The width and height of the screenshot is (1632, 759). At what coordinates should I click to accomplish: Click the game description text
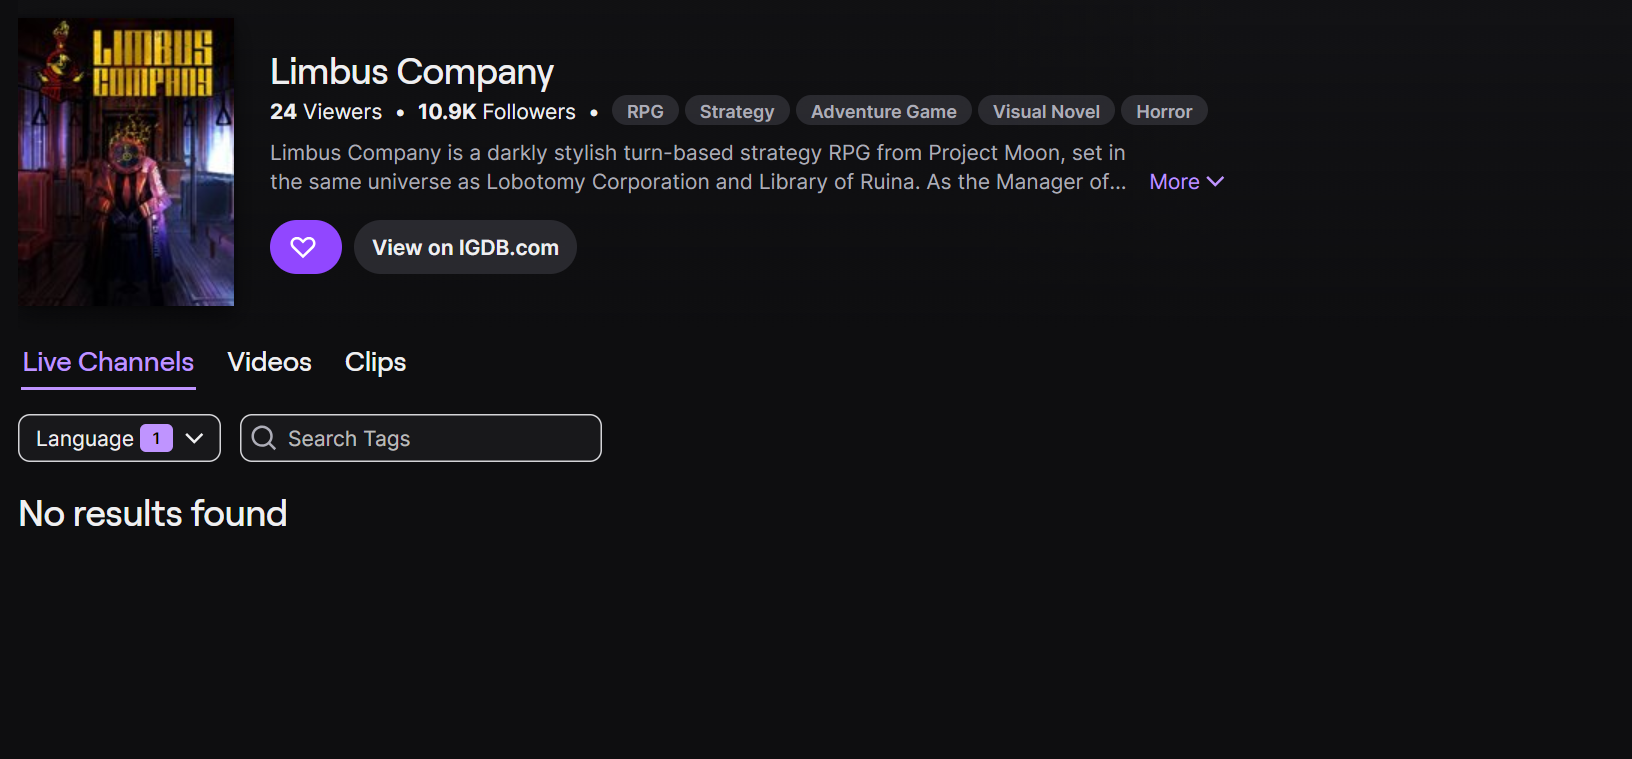click(x=698, y=167)
